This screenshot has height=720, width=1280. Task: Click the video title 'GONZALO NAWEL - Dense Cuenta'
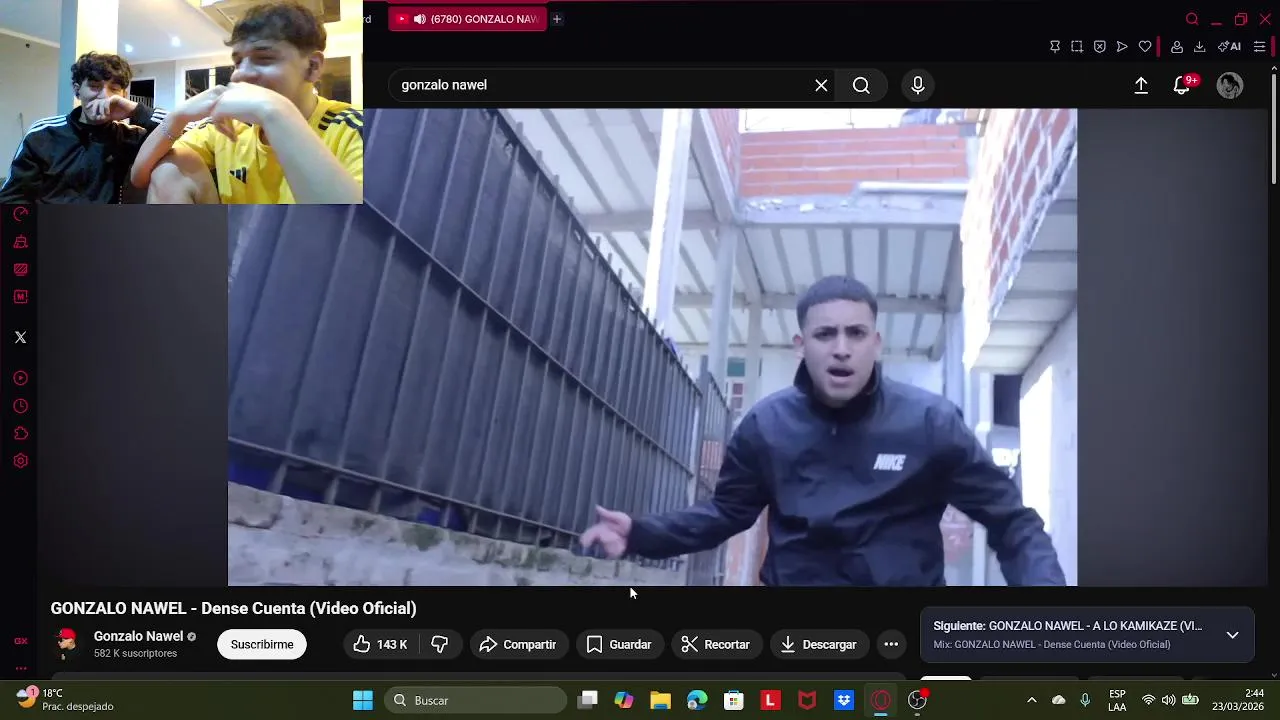click(x=233, y=608)
